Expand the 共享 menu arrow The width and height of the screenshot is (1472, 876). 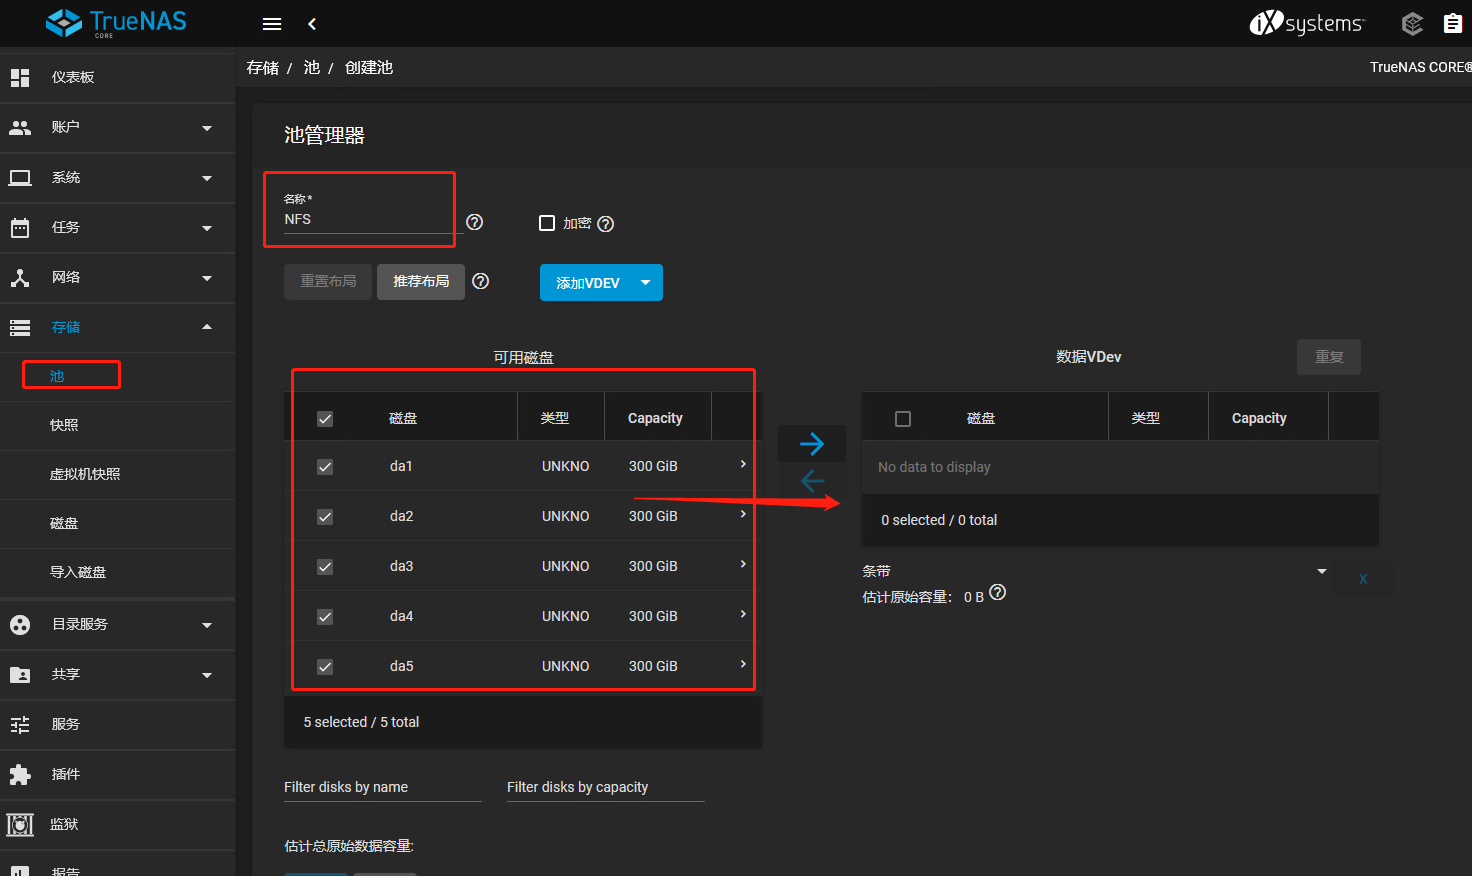[207, 675]
